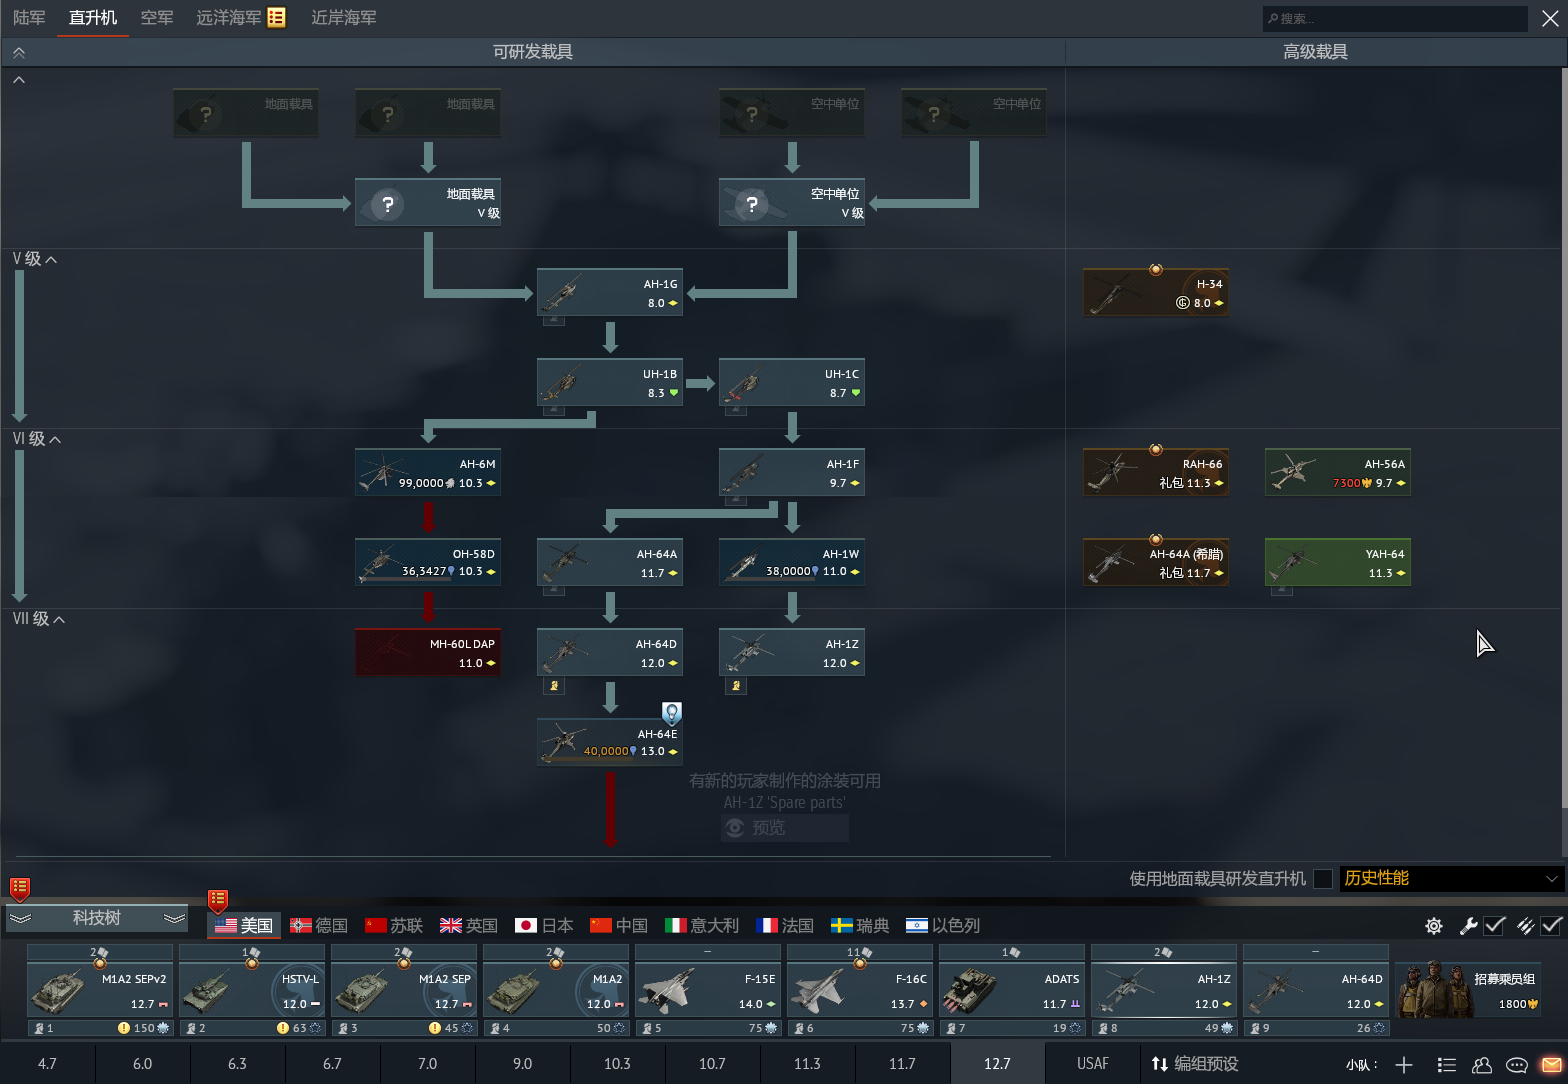Viewport: 1568px width, 1085px height.
Task: Toggle the auto-repair wrench checkbox
Action: click(x=1494, y=926)
